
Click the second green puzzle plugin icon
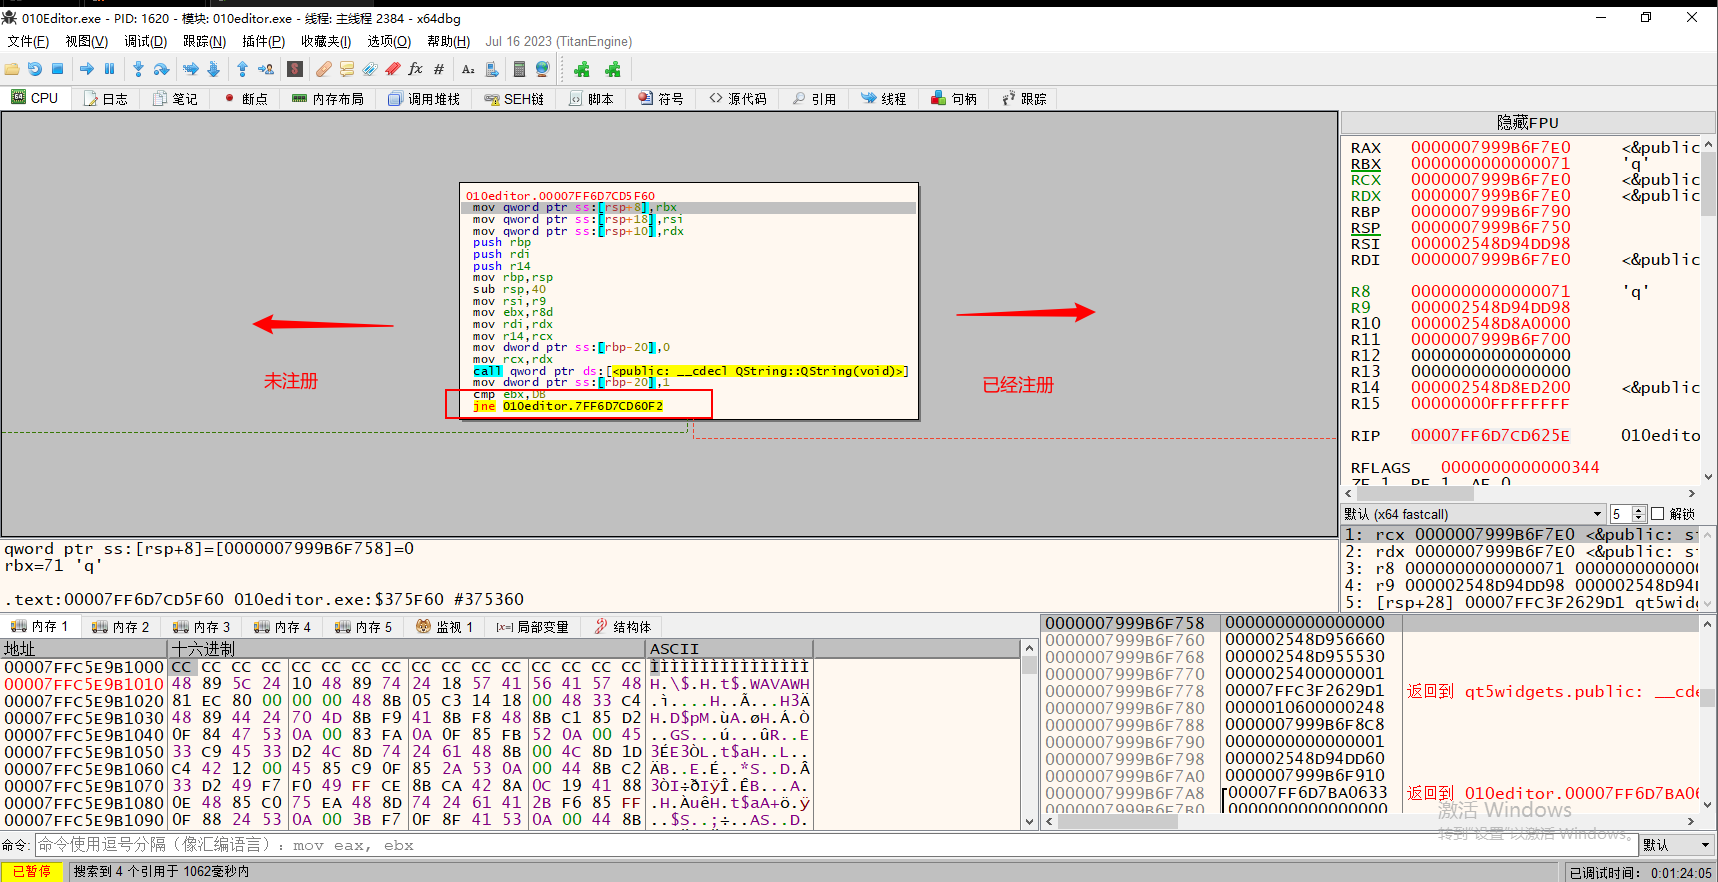(613, 69)
